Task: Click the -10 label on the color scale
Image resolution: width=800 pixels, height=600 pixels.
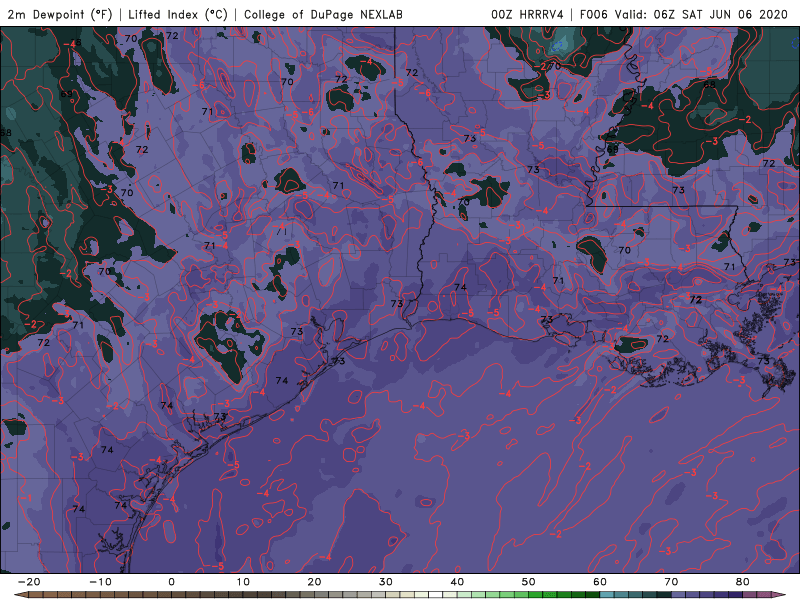Action: tap(100, 582)
